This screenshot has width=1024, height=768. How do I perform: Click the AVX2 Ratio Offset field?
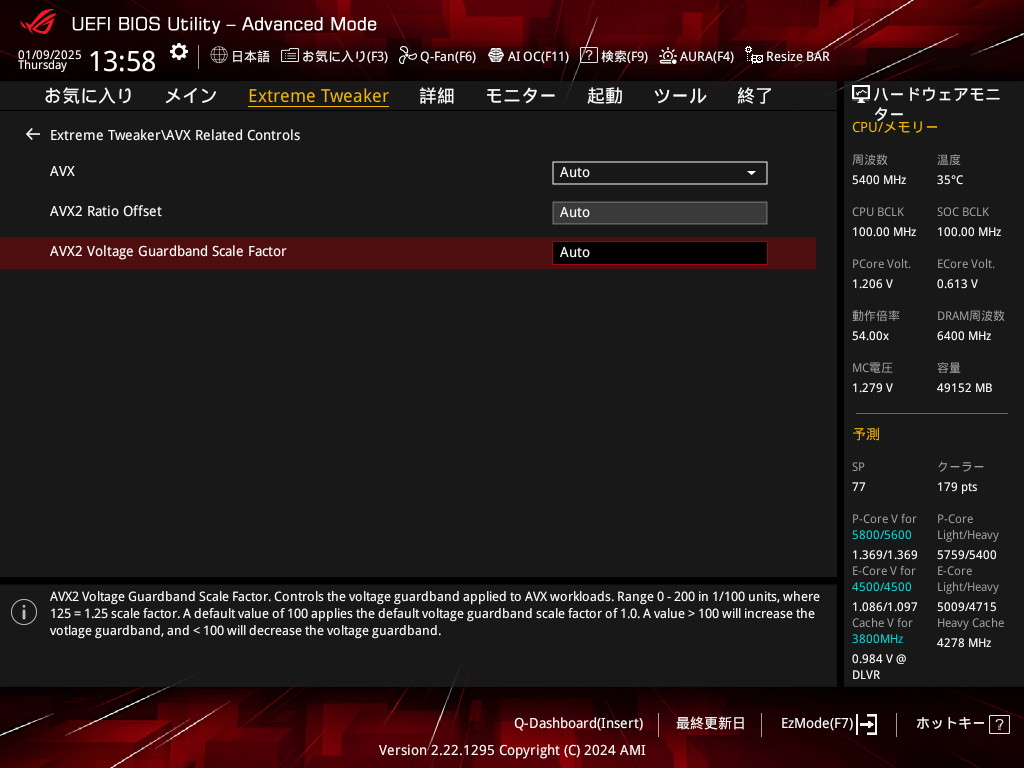(659, 212)
